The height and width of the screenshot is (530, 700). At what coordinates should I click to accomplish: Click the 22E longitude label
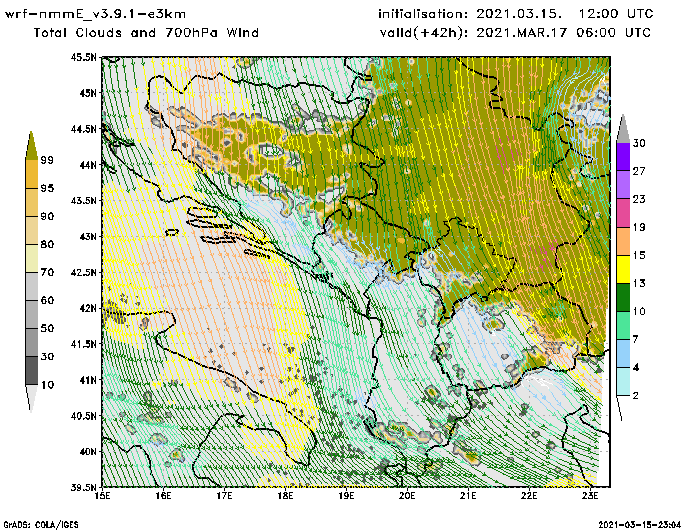point(529,496)
